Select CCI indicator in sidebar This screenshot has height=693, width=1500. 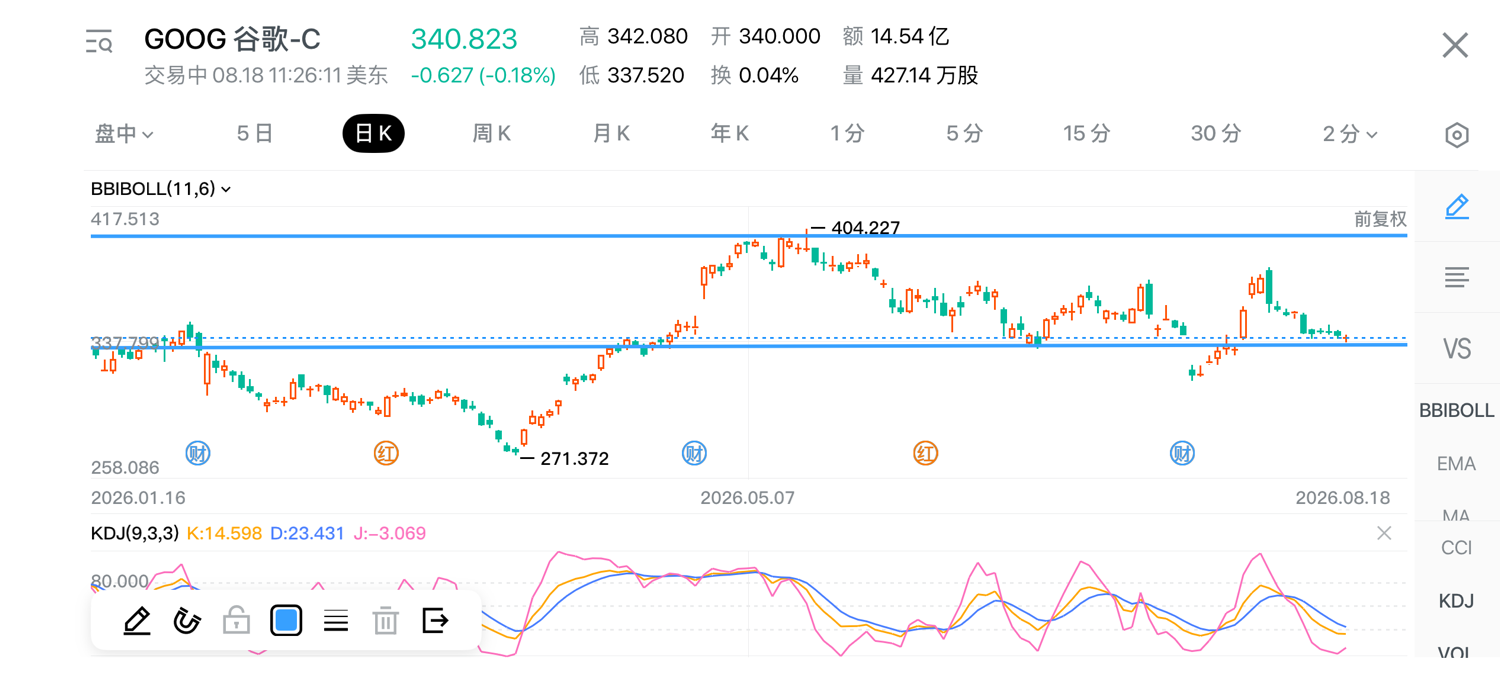[1457, 548]
